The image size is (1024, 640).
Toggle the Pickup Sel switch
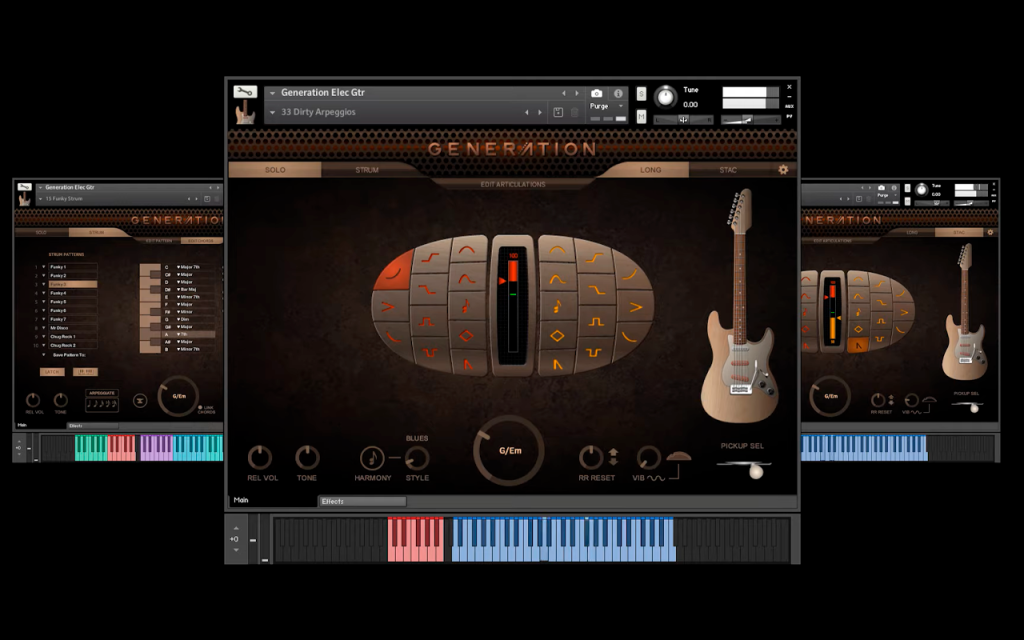click(x=744, y=468)
